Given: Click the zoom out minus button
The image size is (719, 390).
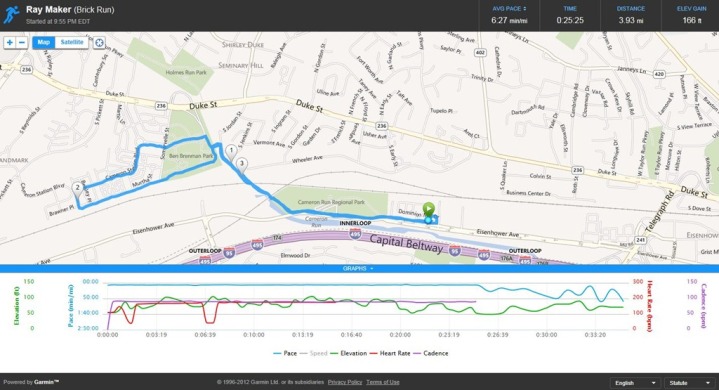Looking at the screenshot, I should [x=22, y=43].
